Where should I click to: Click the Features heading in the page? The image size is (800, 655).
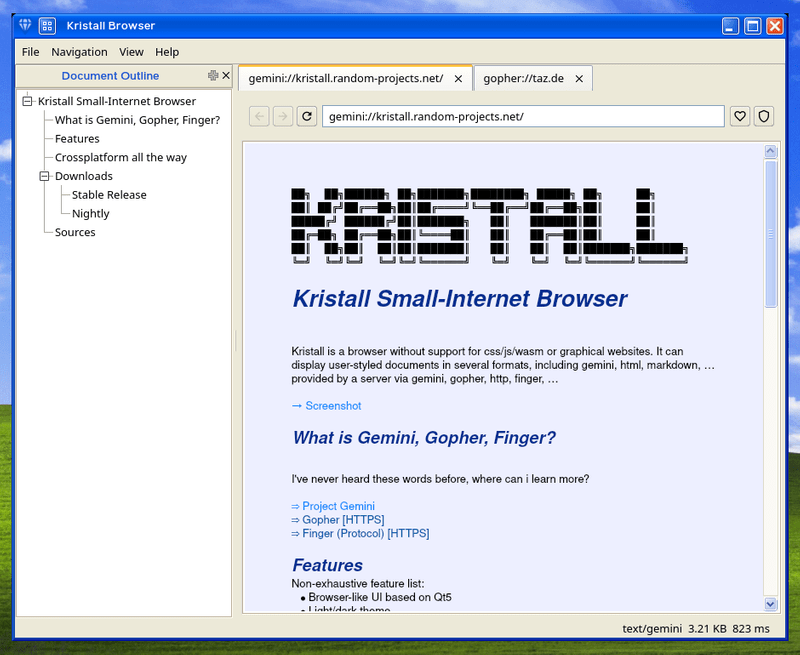click(328, 565)
